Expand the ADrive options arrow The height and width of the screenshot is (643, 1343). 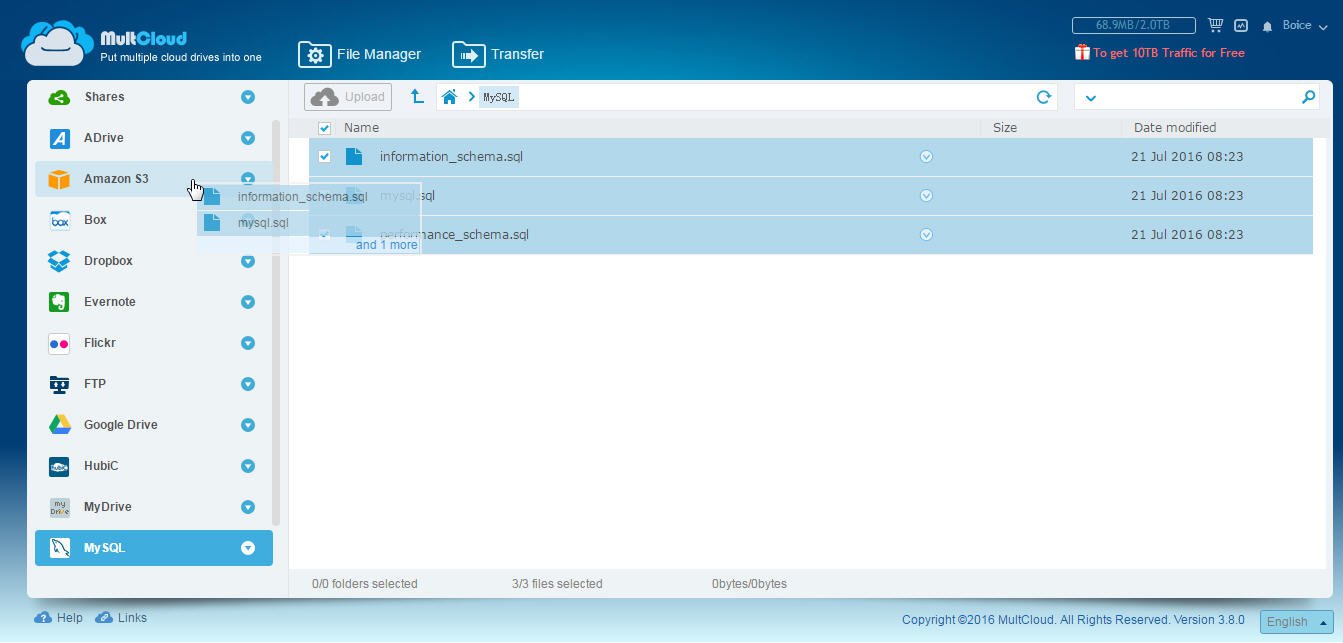pyautogui.click(x=247, y=138)
